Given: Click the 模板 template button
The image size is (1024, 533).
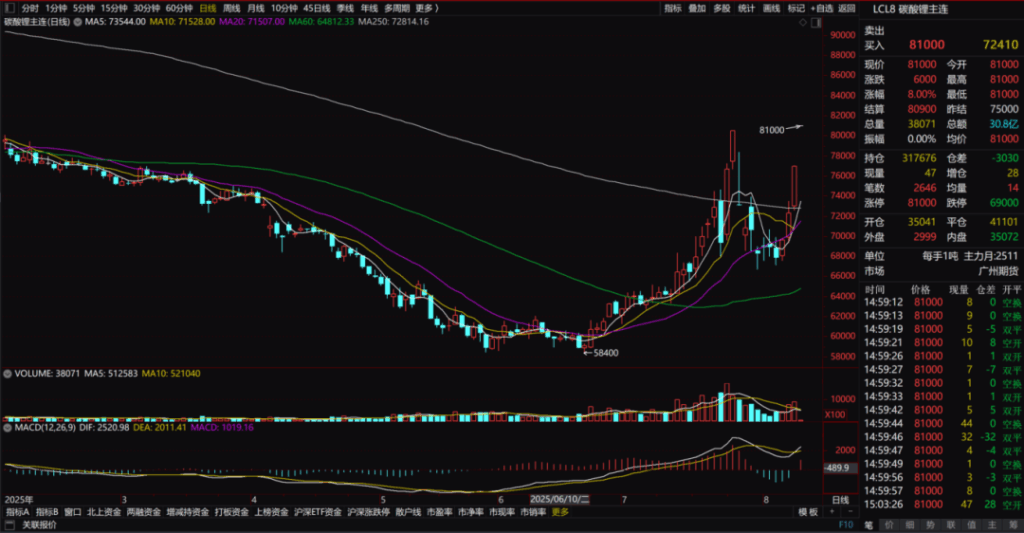Looking at the screenshot, I should click(x=806, y=512).
